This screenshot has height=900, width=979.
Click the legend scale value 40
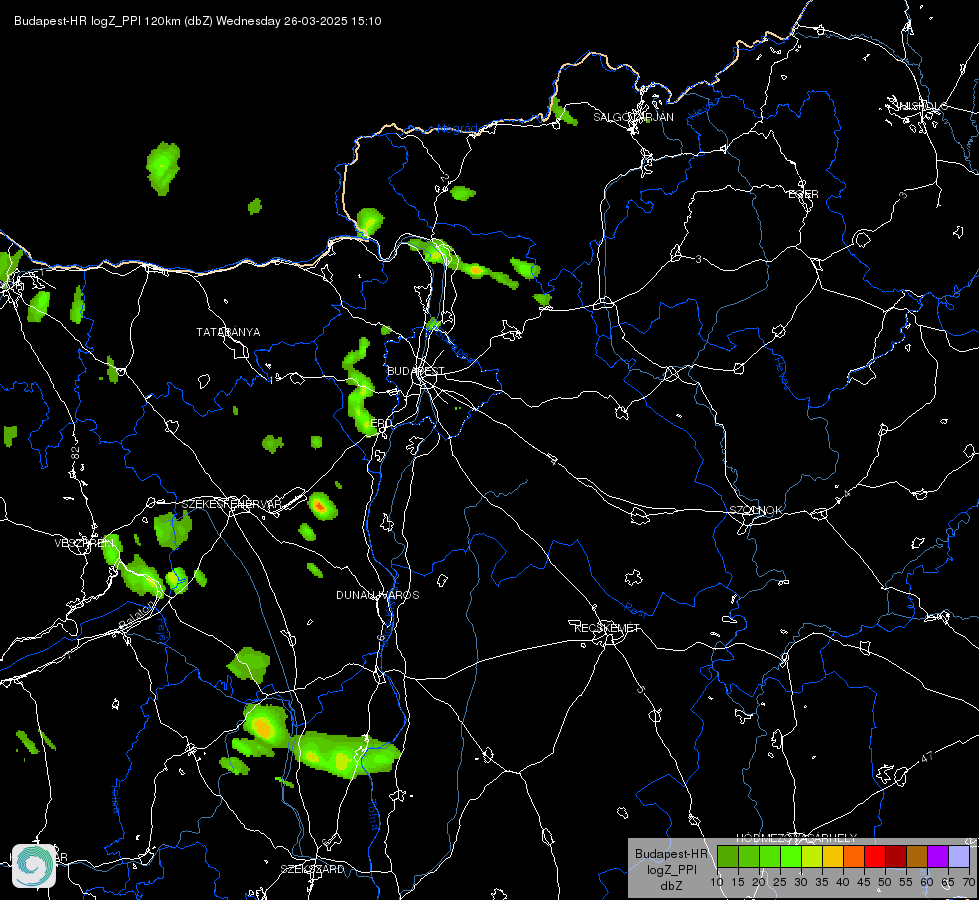pos(843,882)
